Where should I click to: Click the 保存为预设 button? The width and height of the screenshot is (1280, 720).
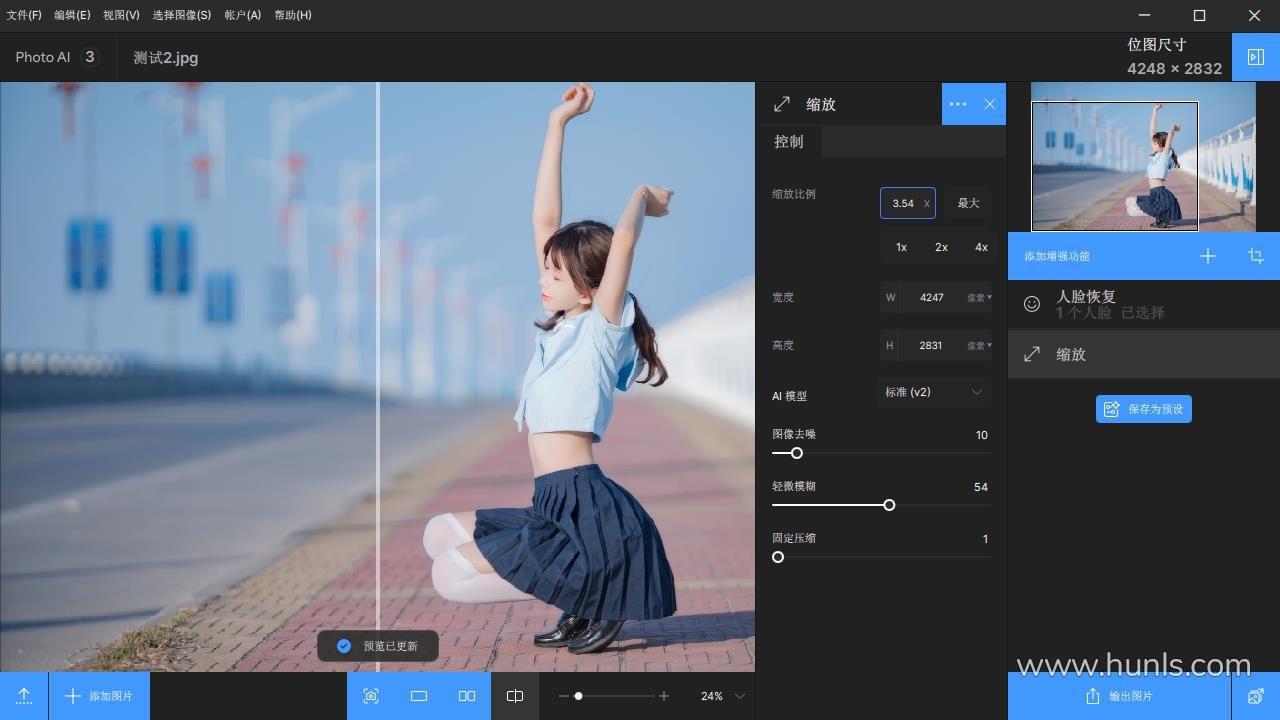(1144, 409)
